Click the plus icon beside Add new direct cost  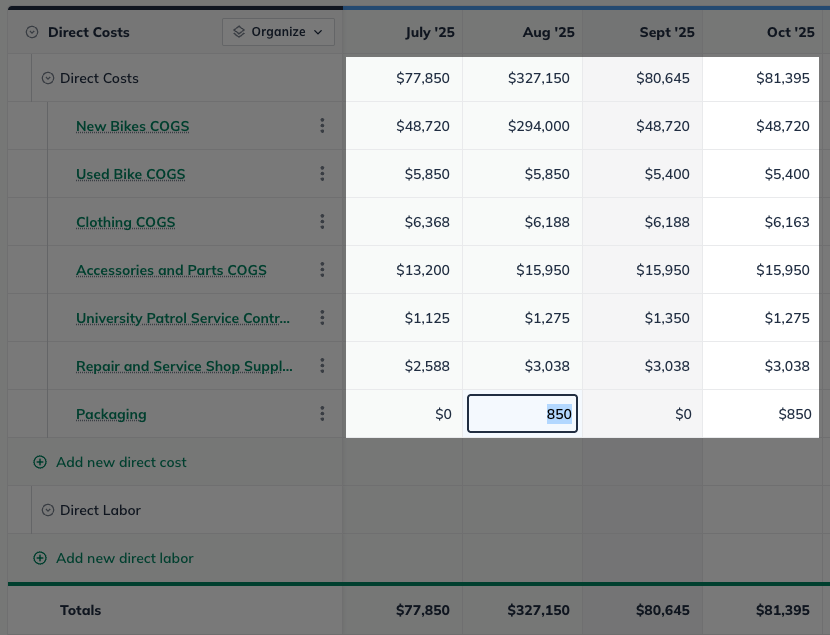click(x=40, y=461)
